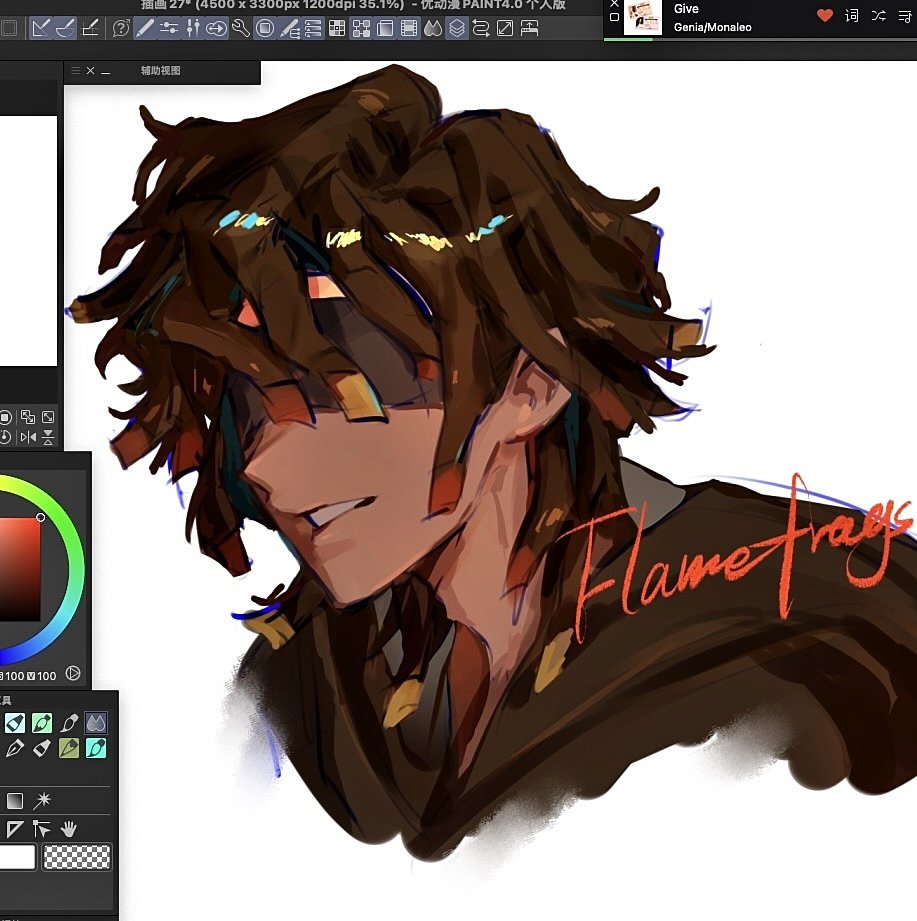Show the layer property list icon

click(313, 28)
